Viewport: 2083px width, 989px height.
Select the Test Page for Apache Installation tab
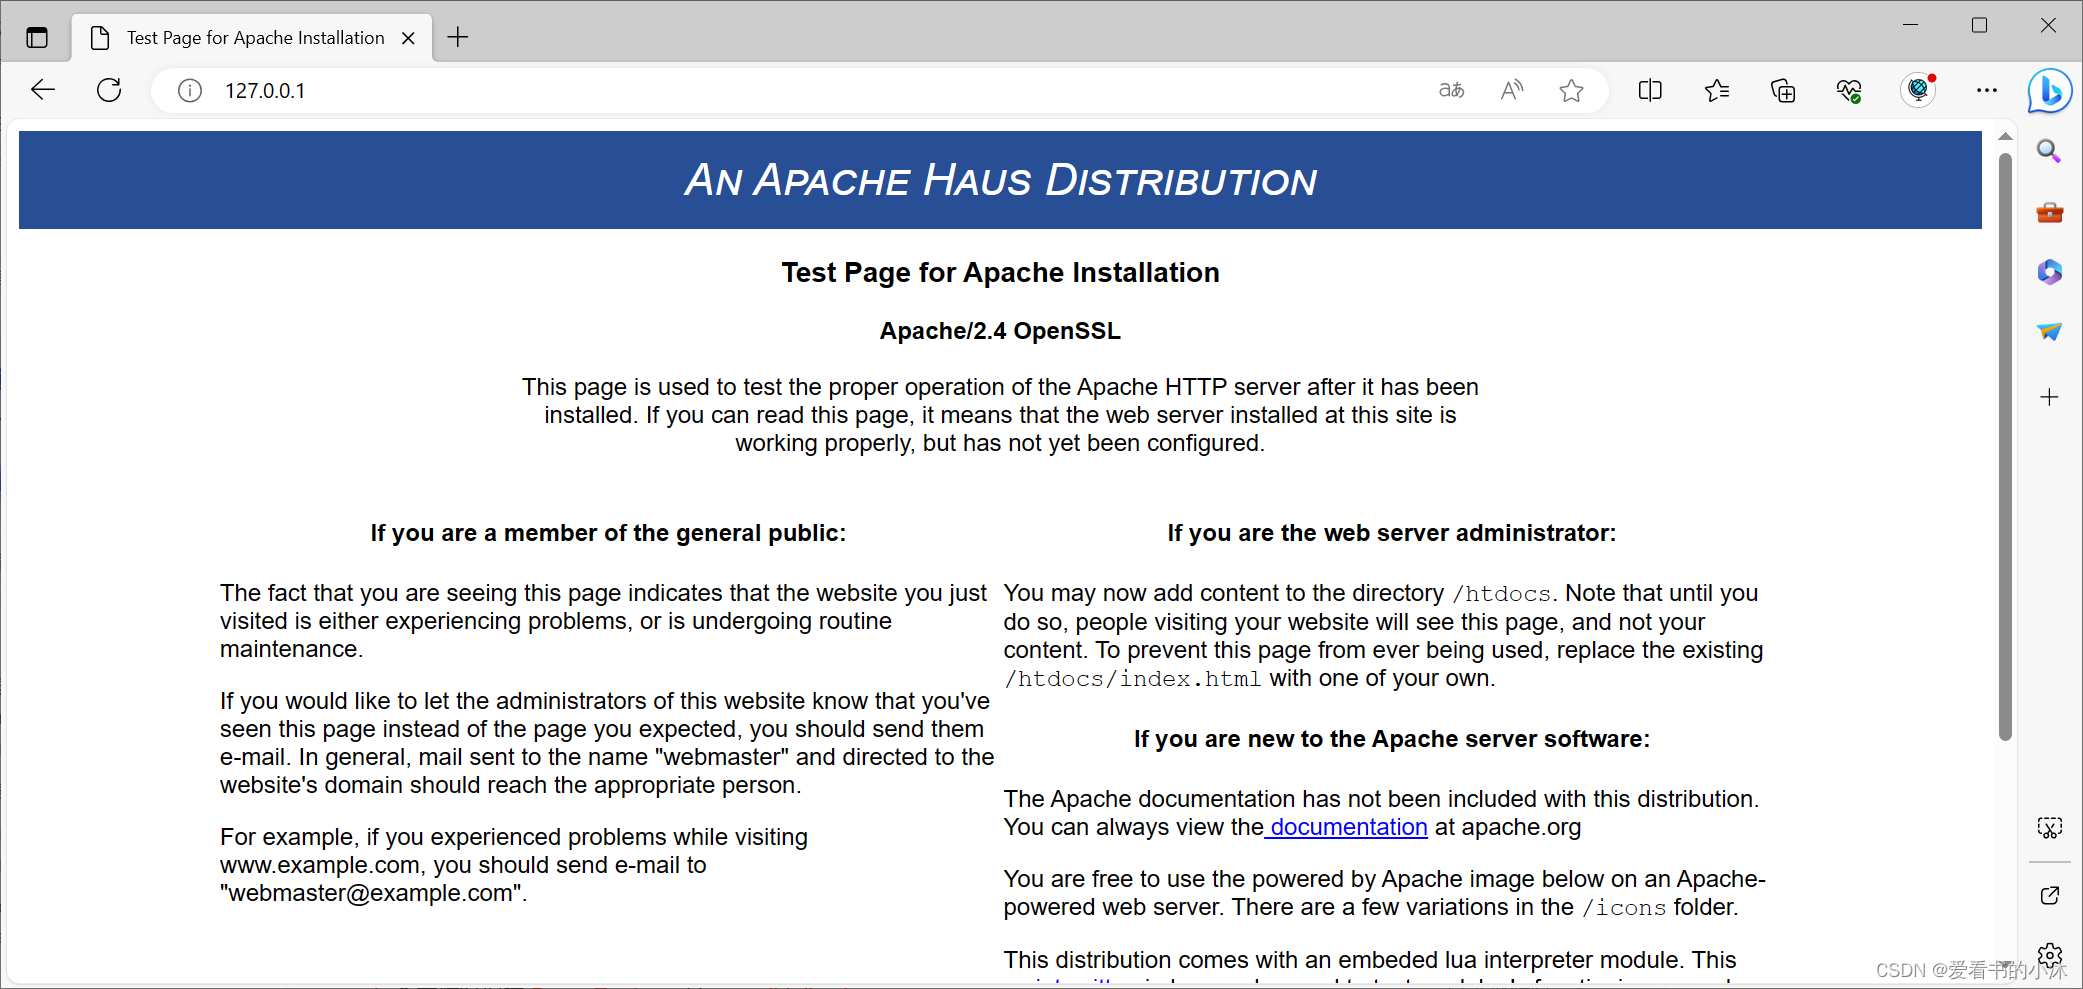pyautogui.click(x=252, y=38)
